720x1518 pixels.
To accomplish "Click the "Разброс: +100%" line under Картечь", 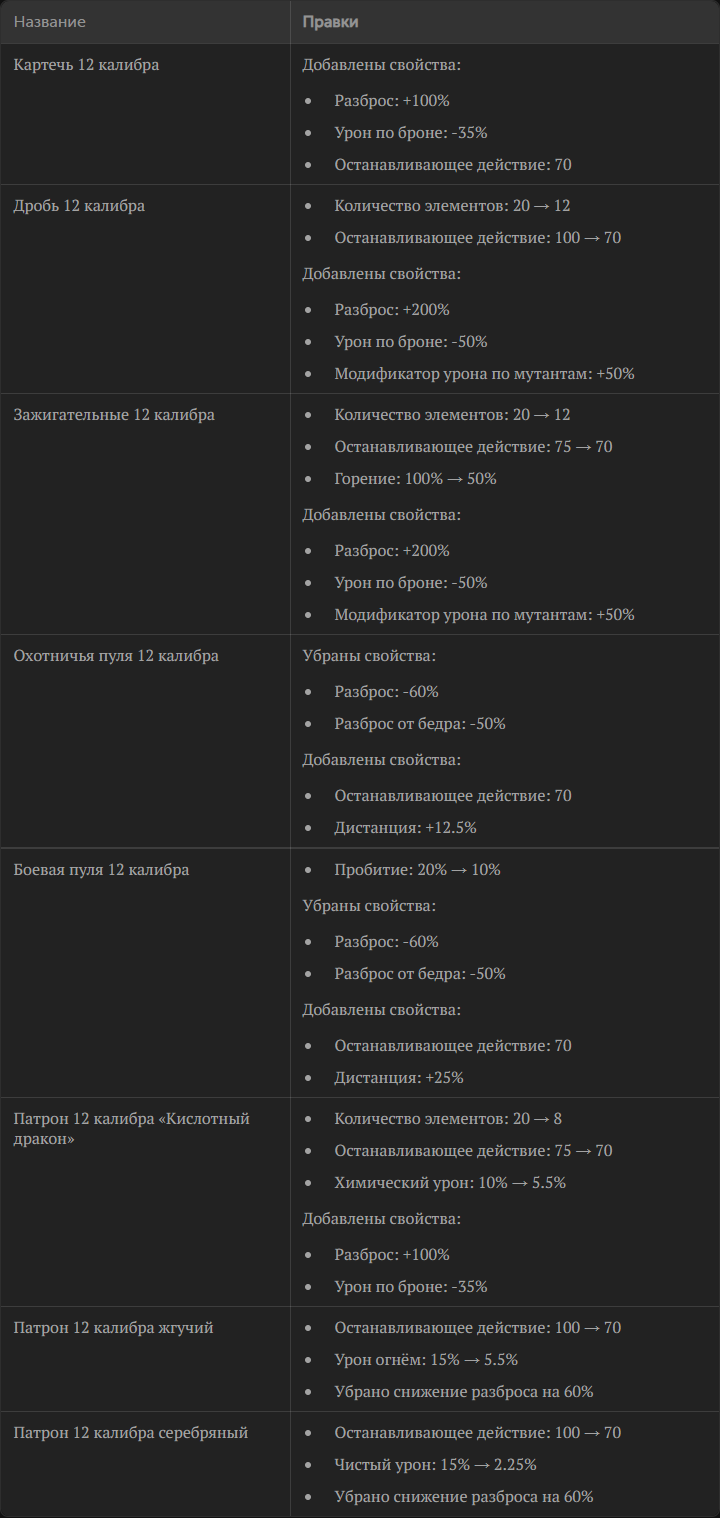I will coord(392,101).
